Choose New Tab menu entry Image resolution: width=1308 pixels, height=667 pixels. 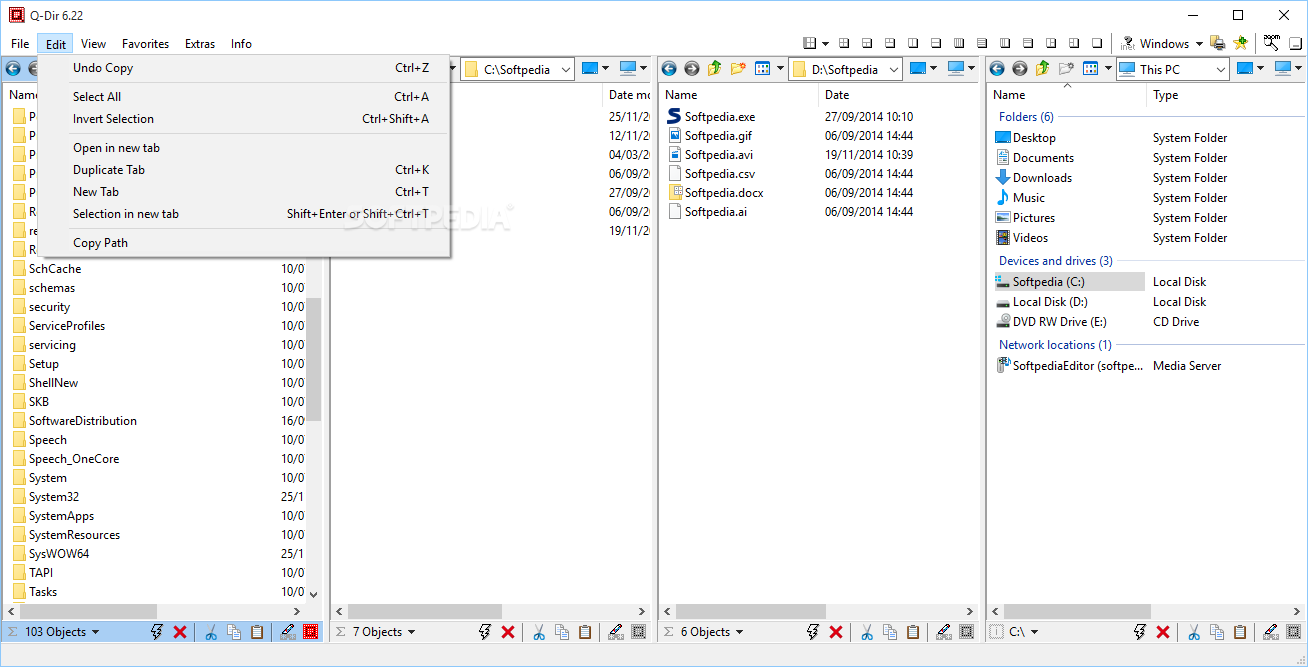pyautogui.click(x=245, y=192)
